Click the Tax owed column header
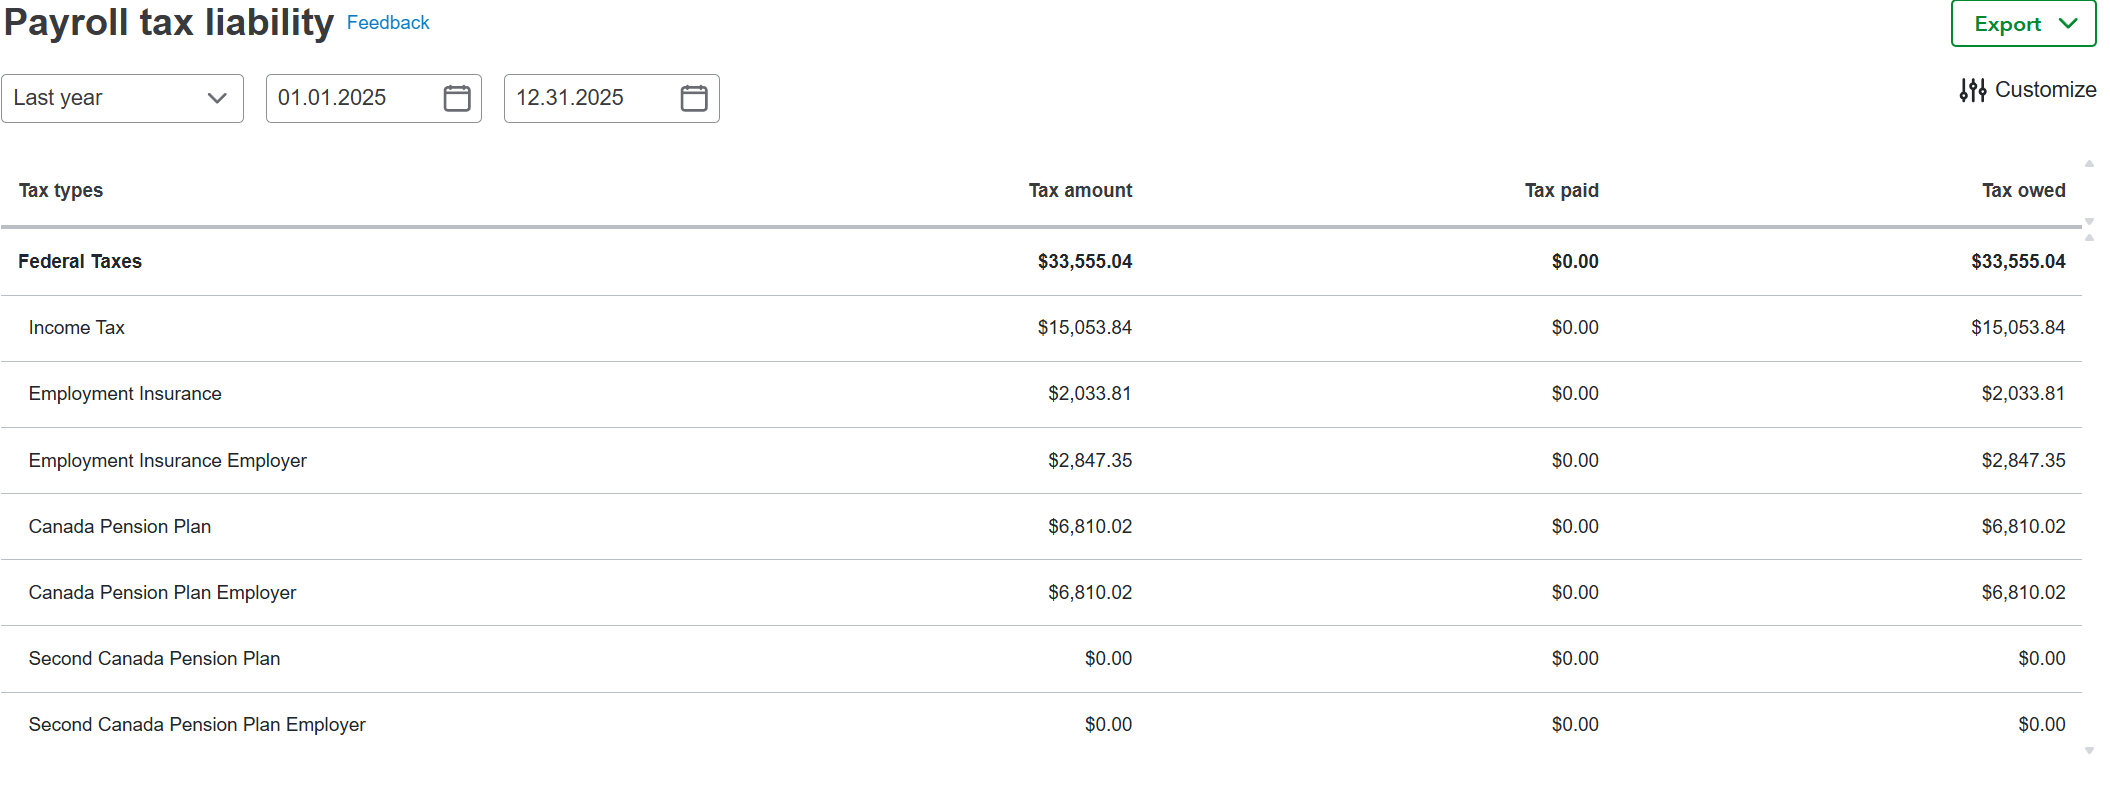The image size is (2110, 787). (x=2023, y=191)
